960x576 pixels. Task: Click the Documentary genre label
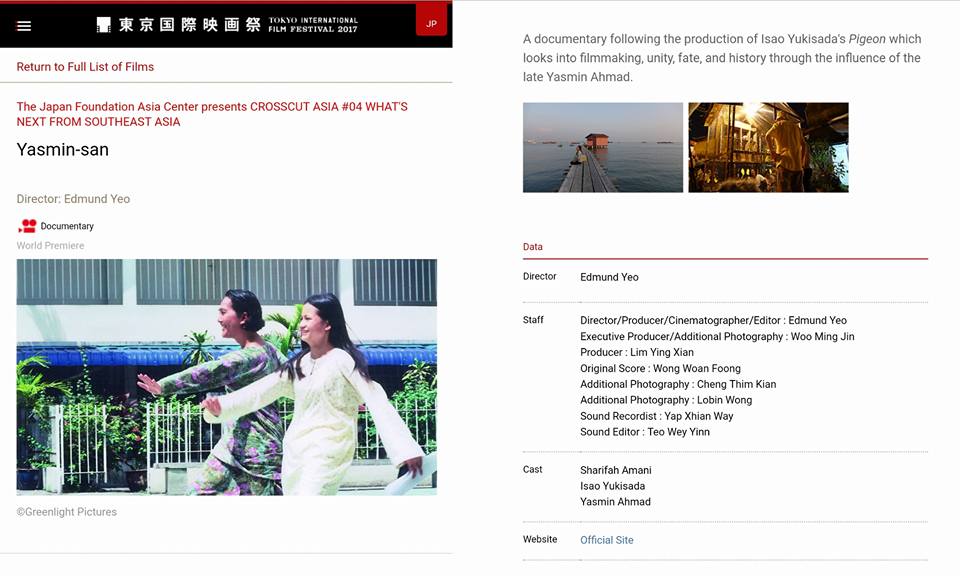click(x=67, y=226)
